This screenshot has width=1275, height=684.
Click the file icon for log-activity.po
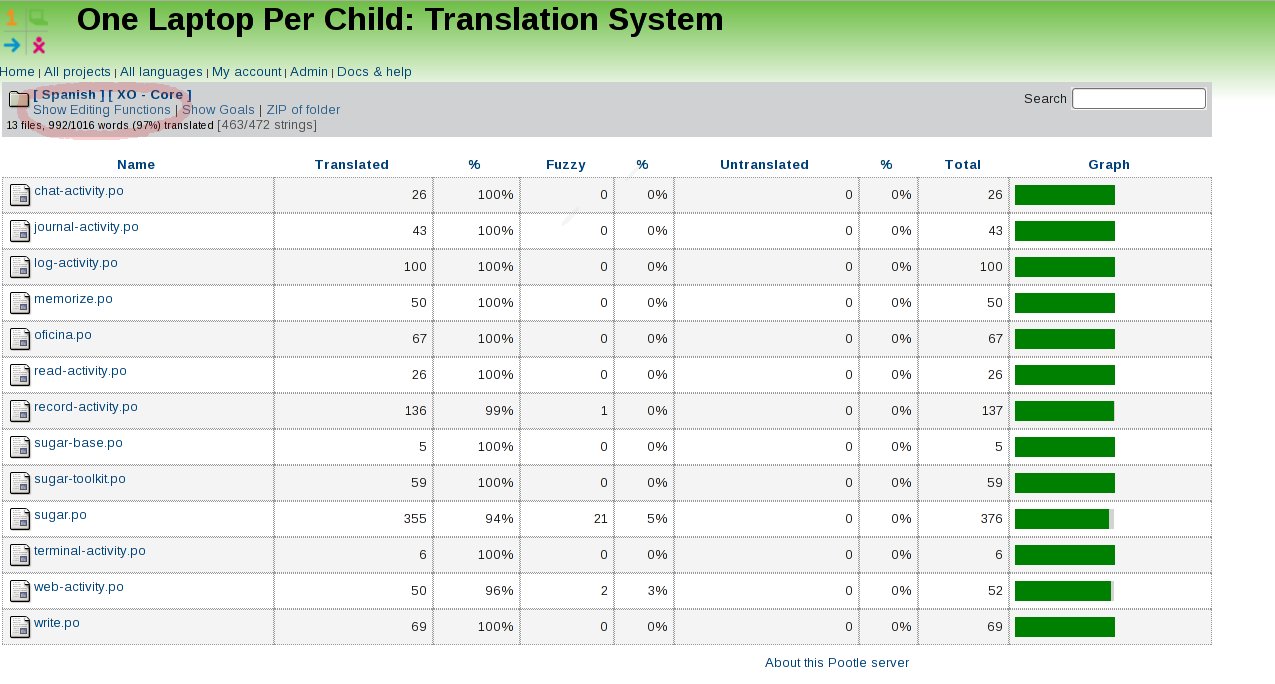click(20, 267)
